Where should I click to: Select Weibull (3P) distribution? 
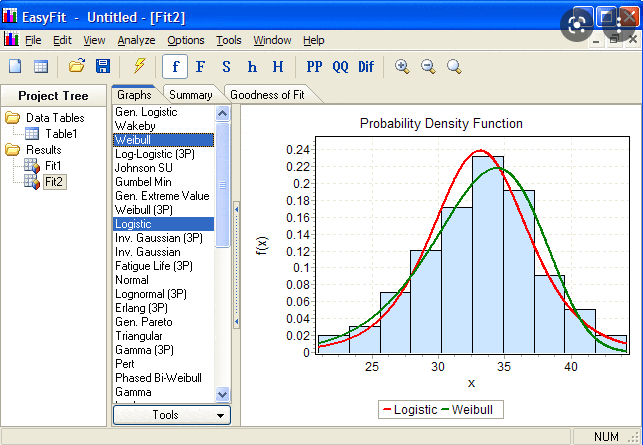click(x=163, y=210)
